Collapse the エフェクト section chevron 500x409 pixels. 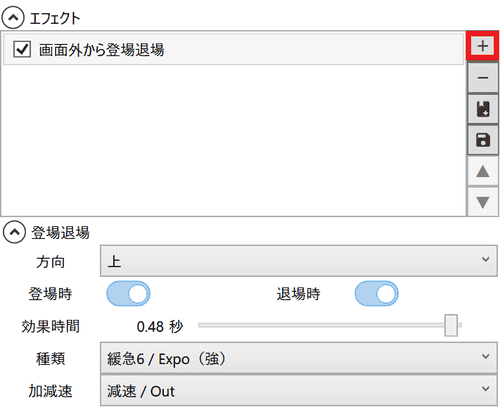coord(13,18)
